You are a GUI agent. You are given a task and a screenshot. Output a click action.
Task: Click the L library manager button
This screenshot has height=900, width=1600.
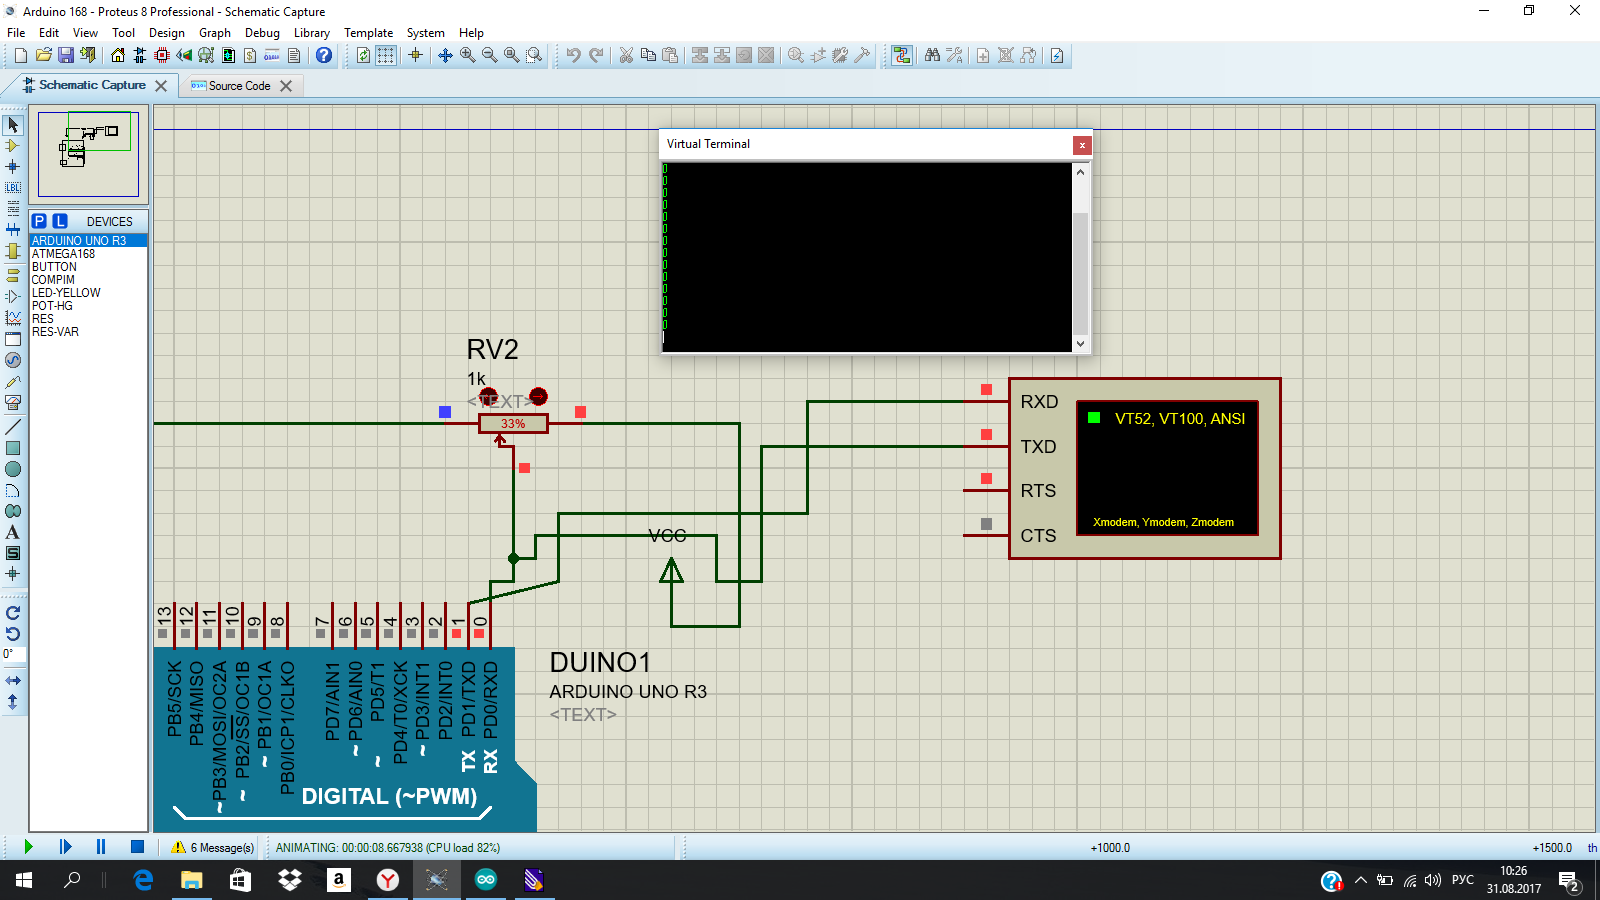pyautogui.click(x=60, y=221)
